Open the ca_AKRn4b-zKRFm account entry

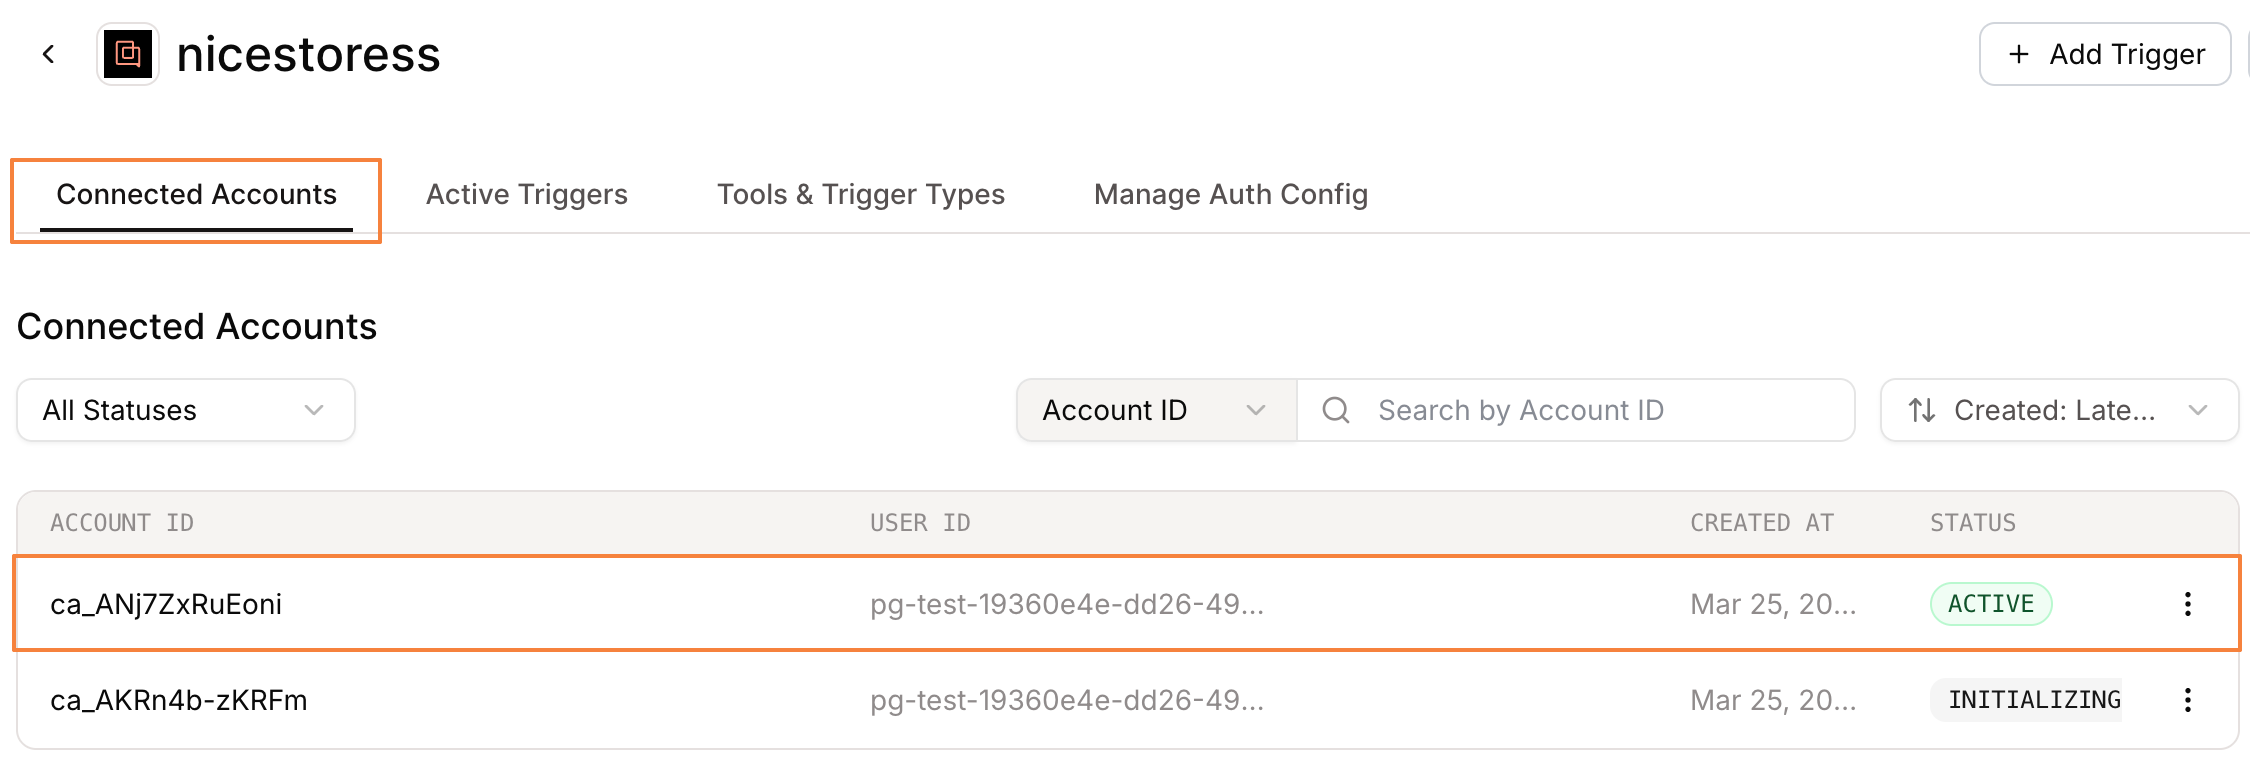click(179, 700)
